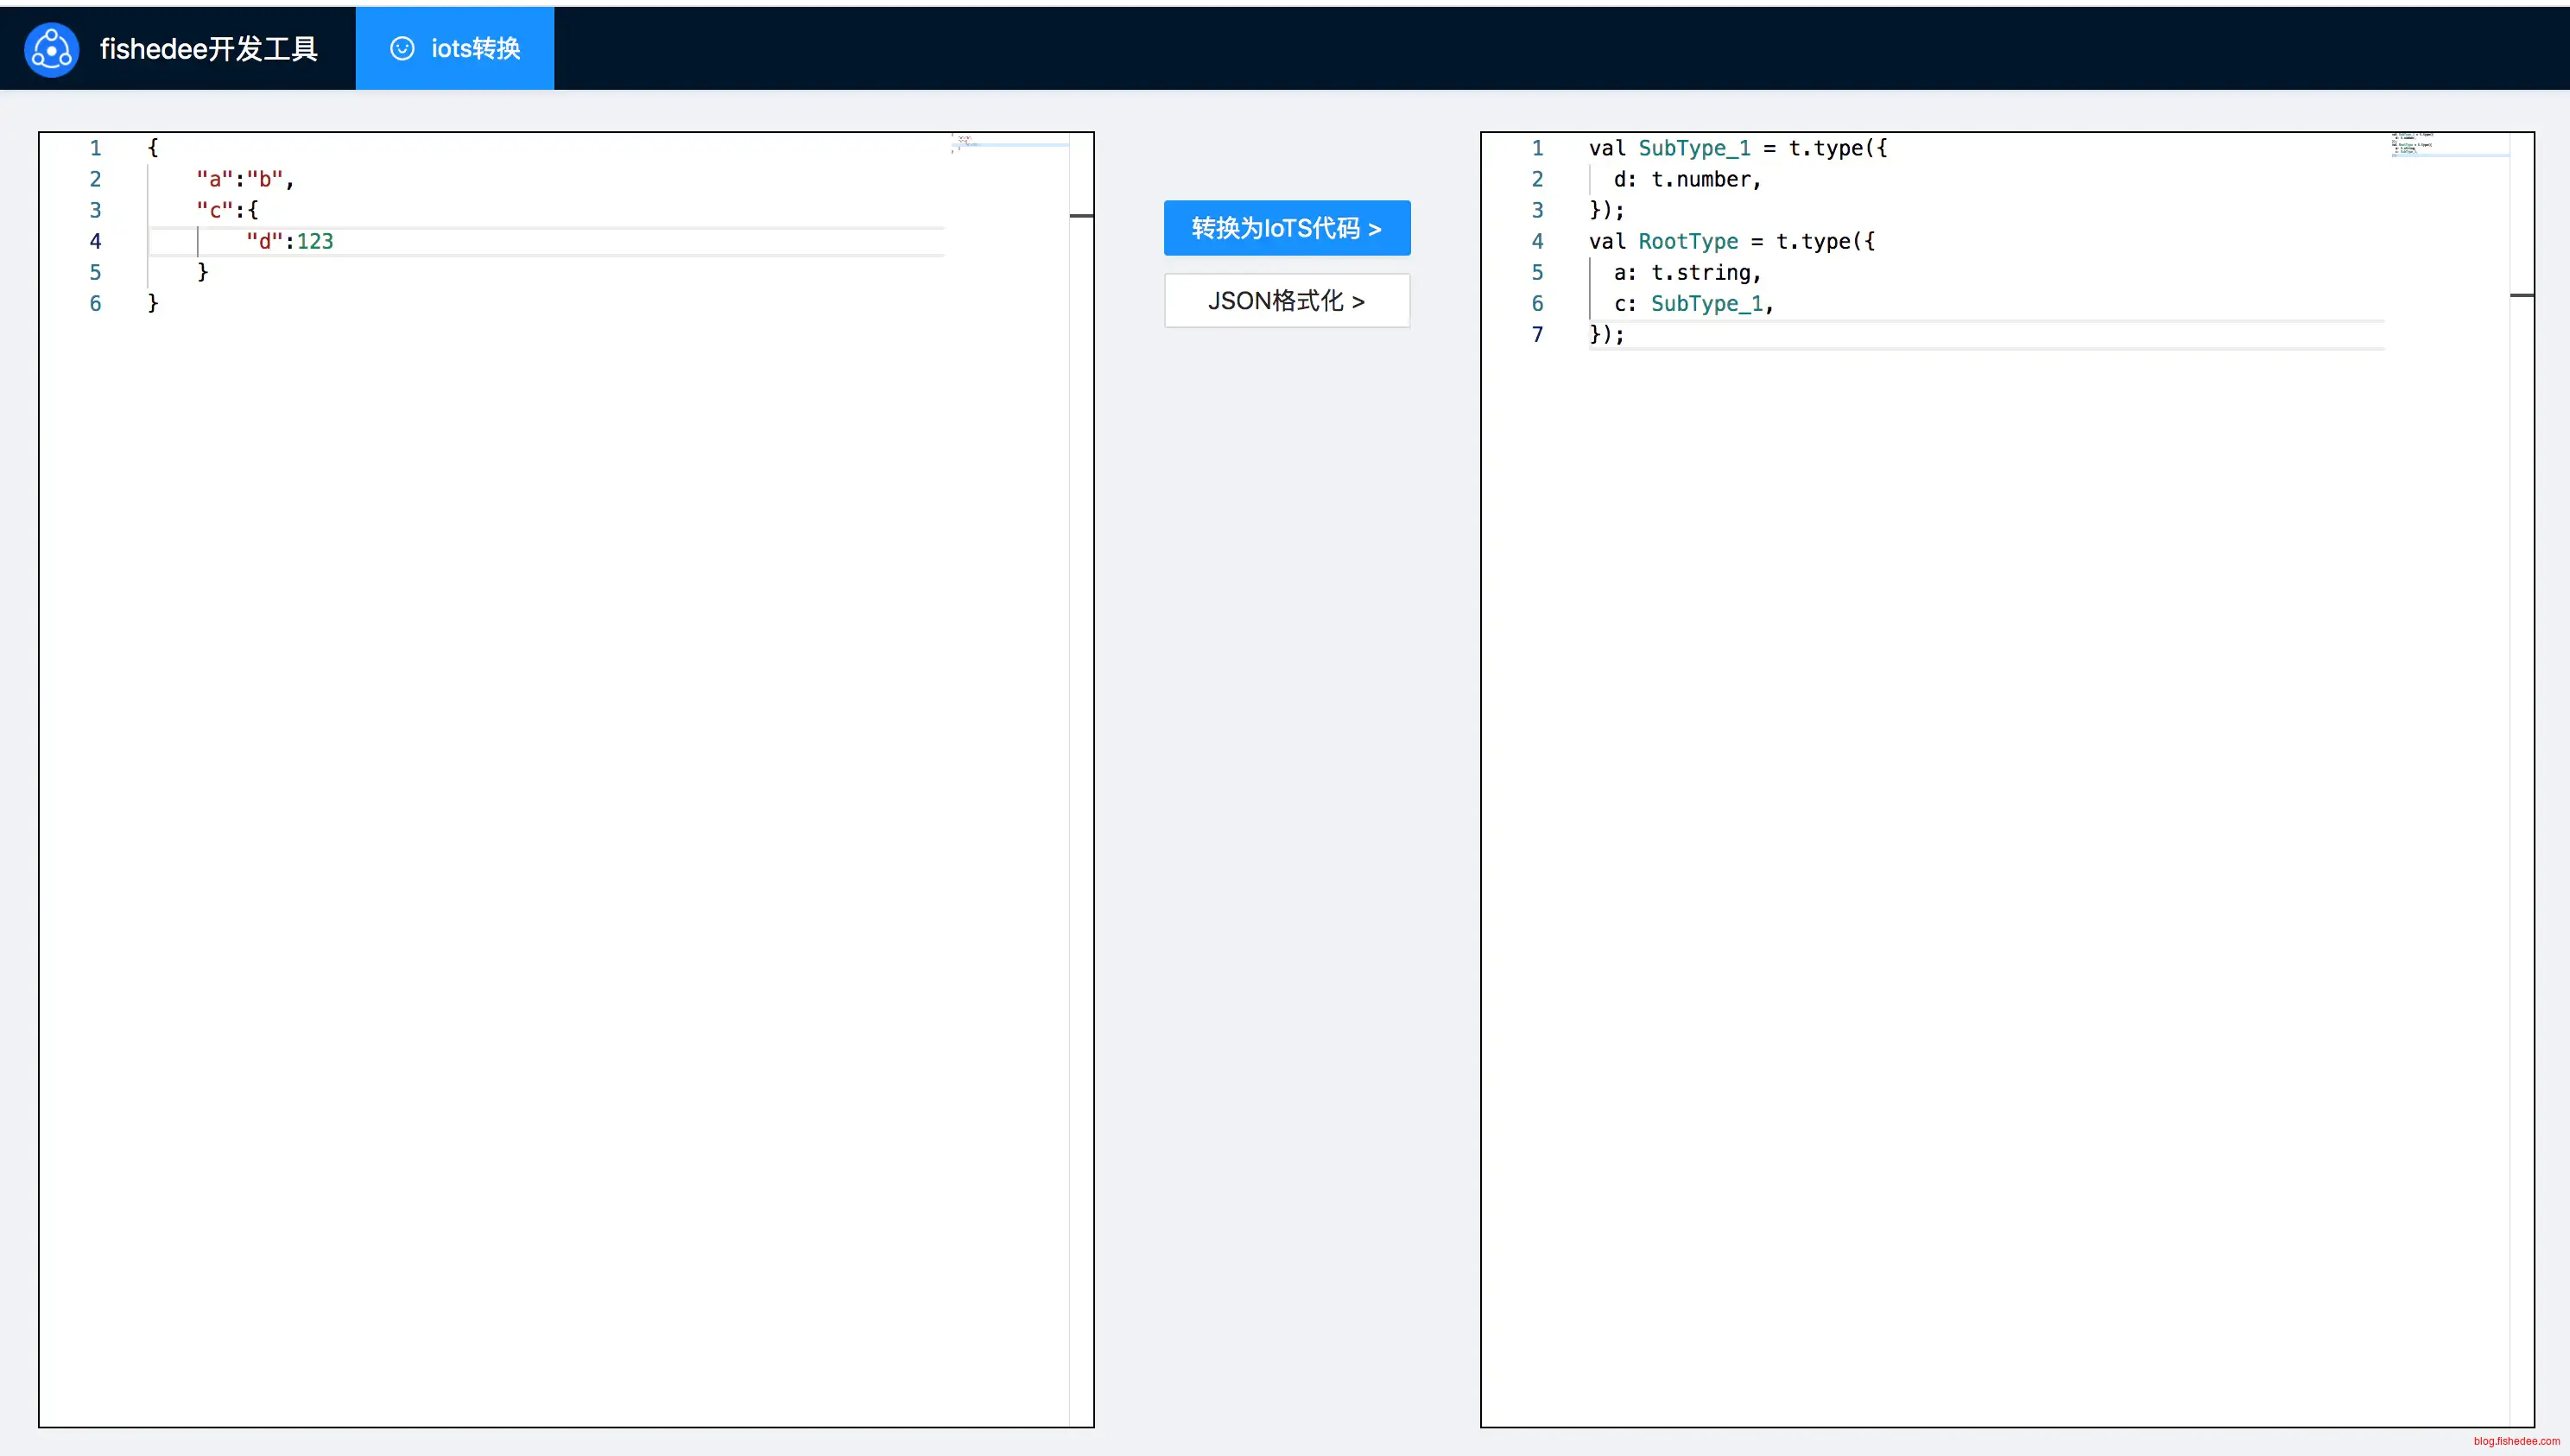Click line number 3 in JSON editor

pyautogui.click(x=95, y=210)
